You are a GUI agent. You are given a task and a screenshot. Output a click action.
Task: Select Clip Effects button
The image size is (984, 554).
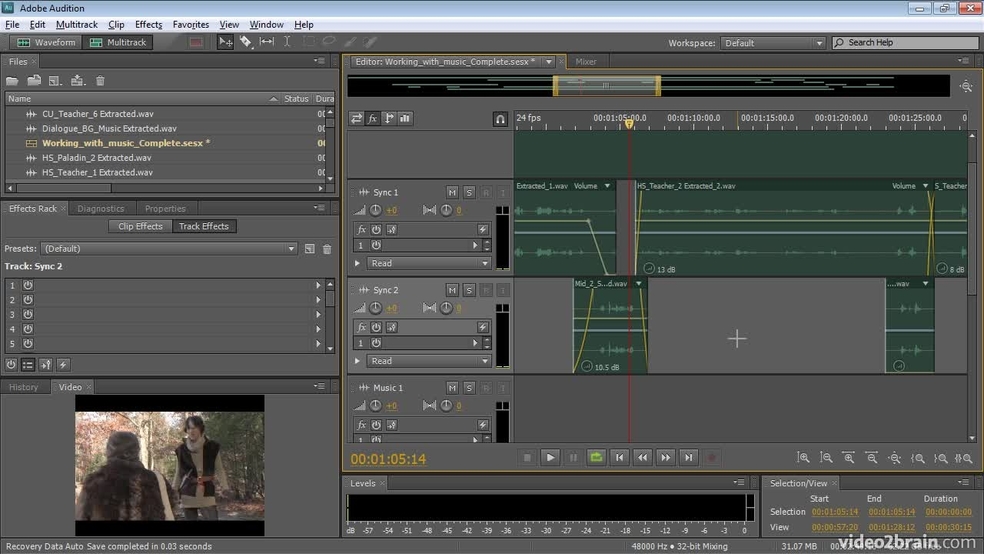point(140,226)
